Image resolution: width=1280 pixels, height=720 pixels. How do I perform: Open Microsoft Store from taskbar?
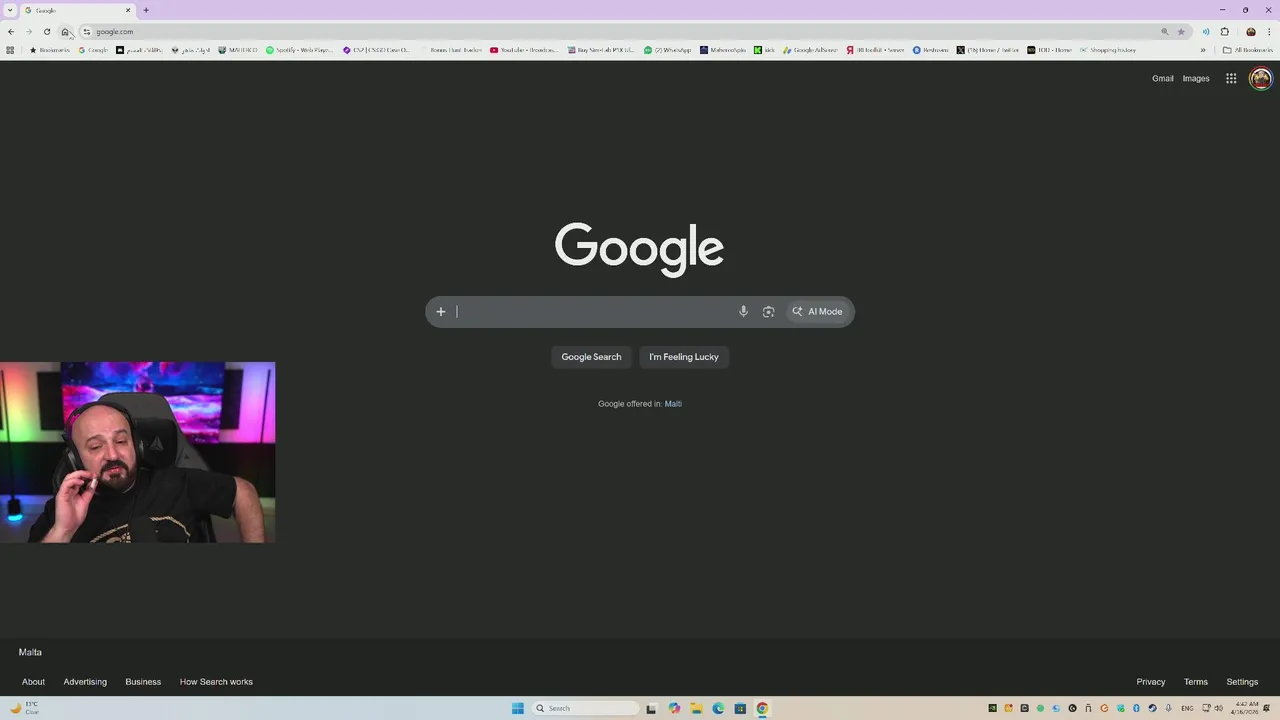[x=740, y=708]
